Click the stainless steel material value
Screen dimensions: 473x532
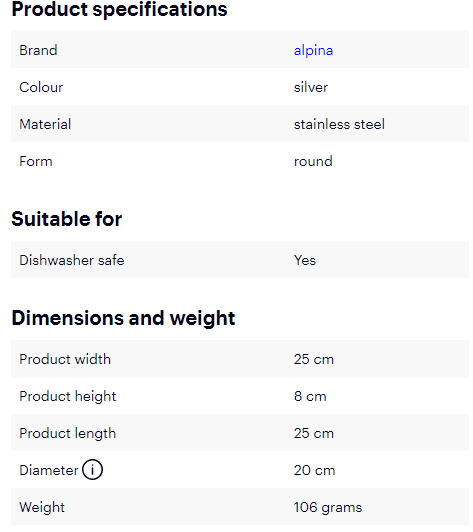point(339,124)
